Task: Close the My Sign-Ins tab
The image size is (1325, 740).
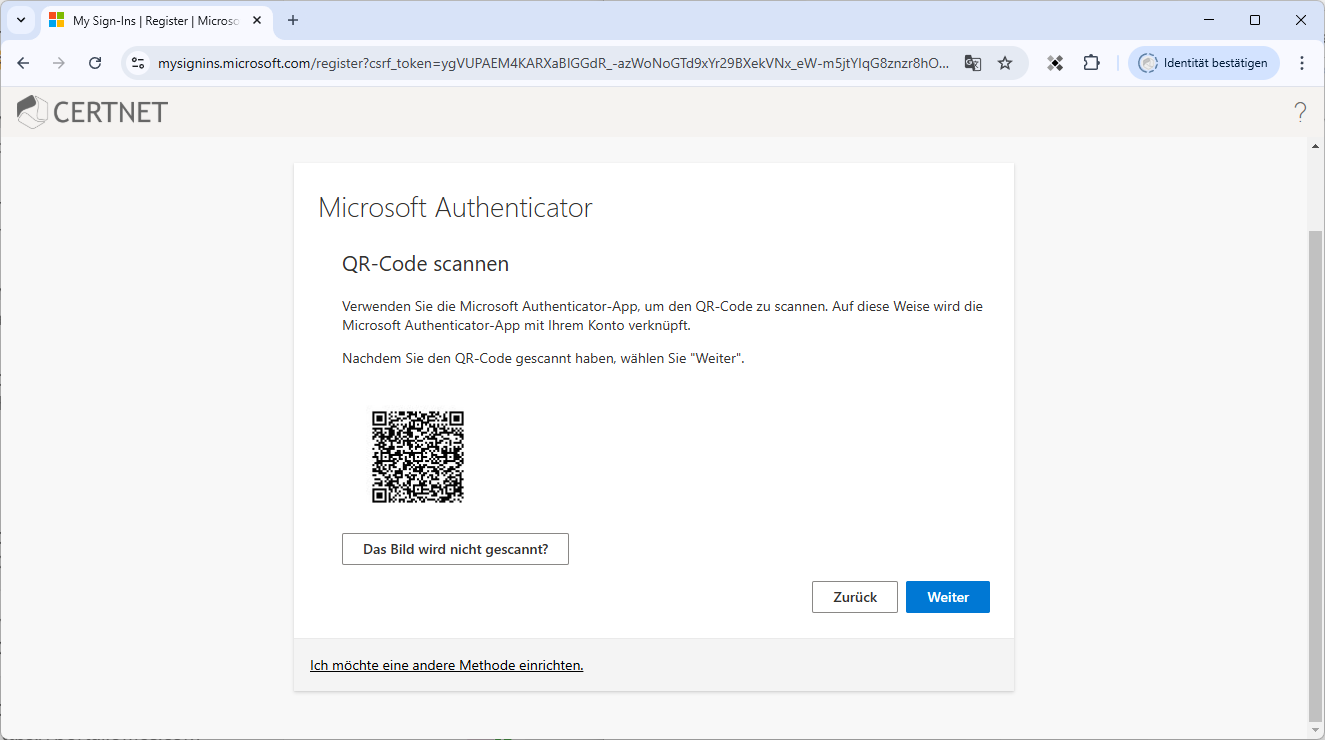Action: point(257,20)
